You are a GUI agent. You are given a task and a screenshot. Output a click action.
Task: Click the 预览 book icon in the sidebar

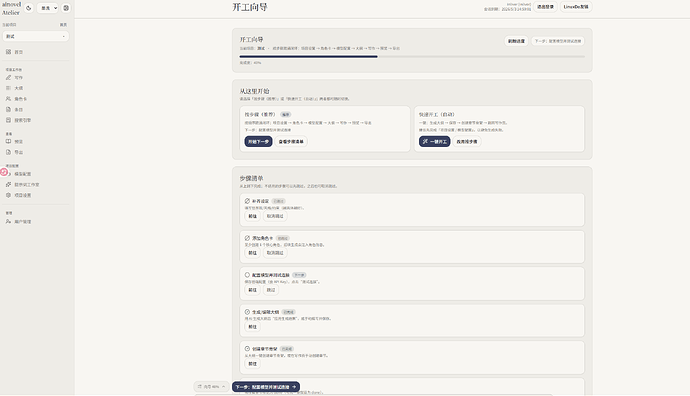point(8,142)
